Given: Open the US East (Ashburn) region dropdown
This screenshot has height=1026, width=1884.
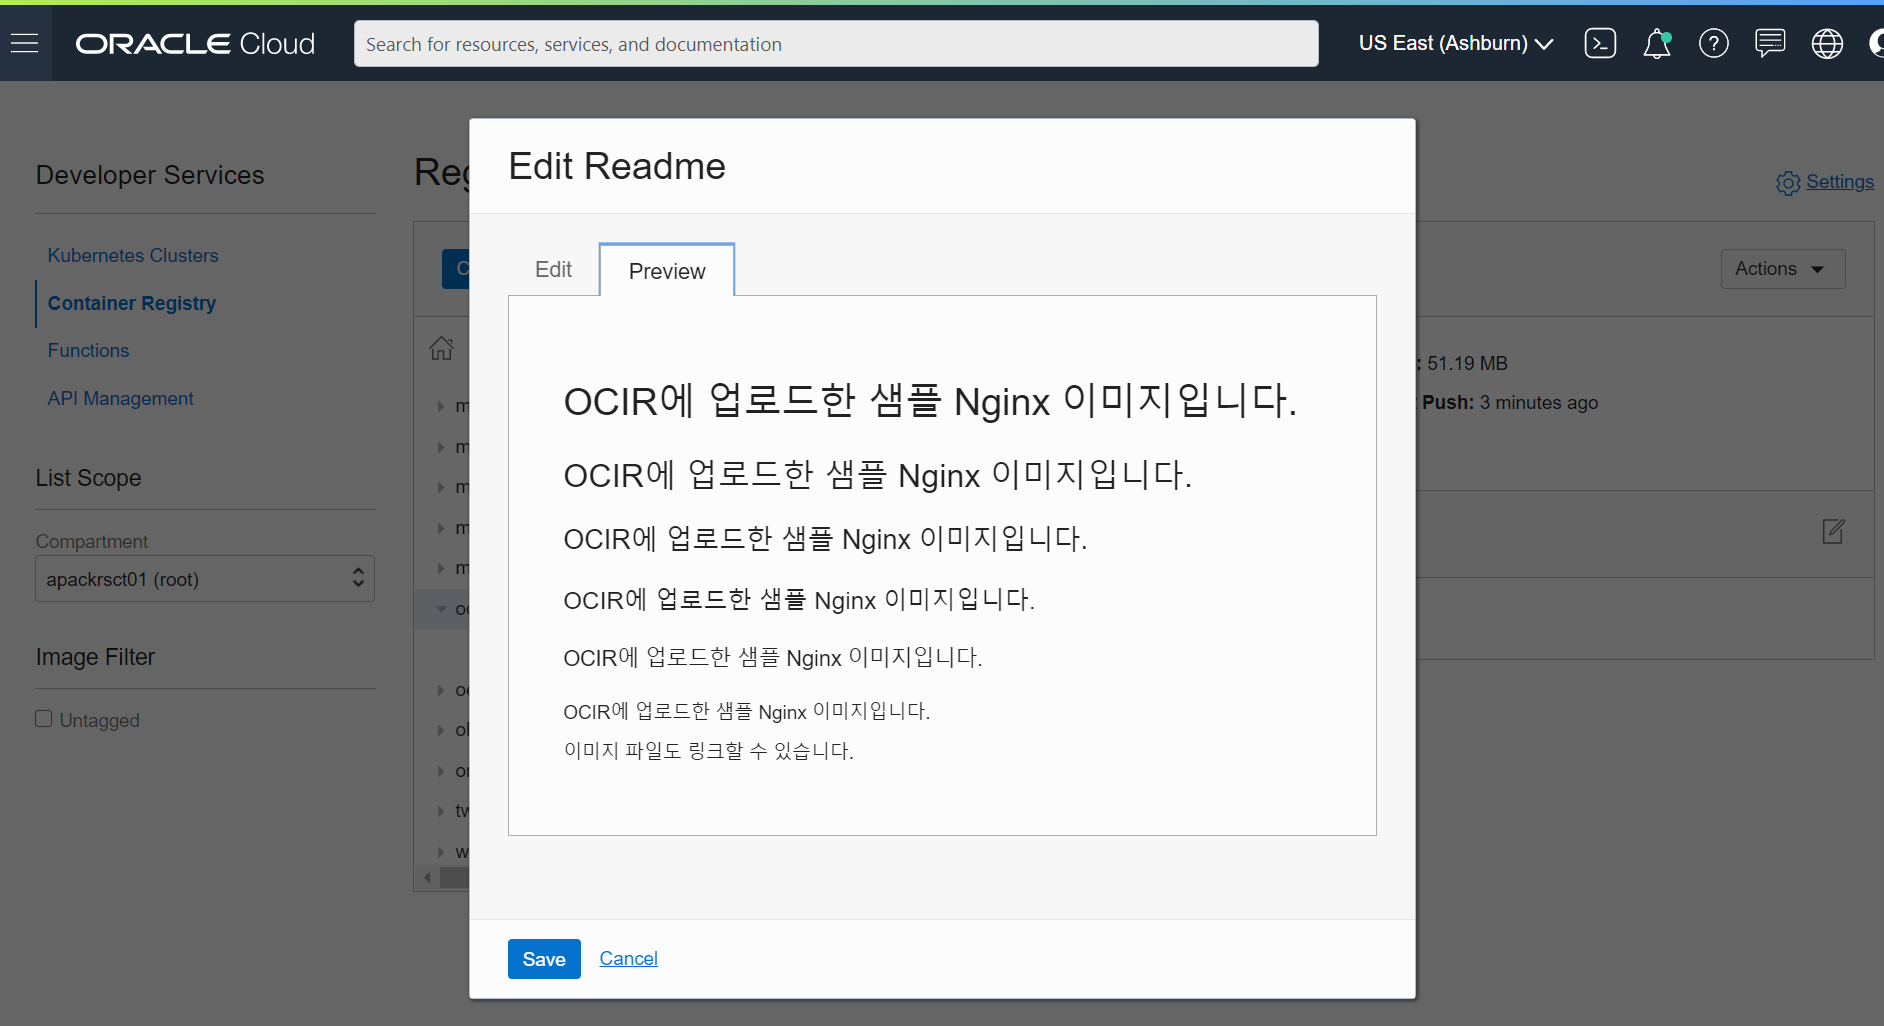Looking at the screenshot, I should click(x=1456, y=43).
